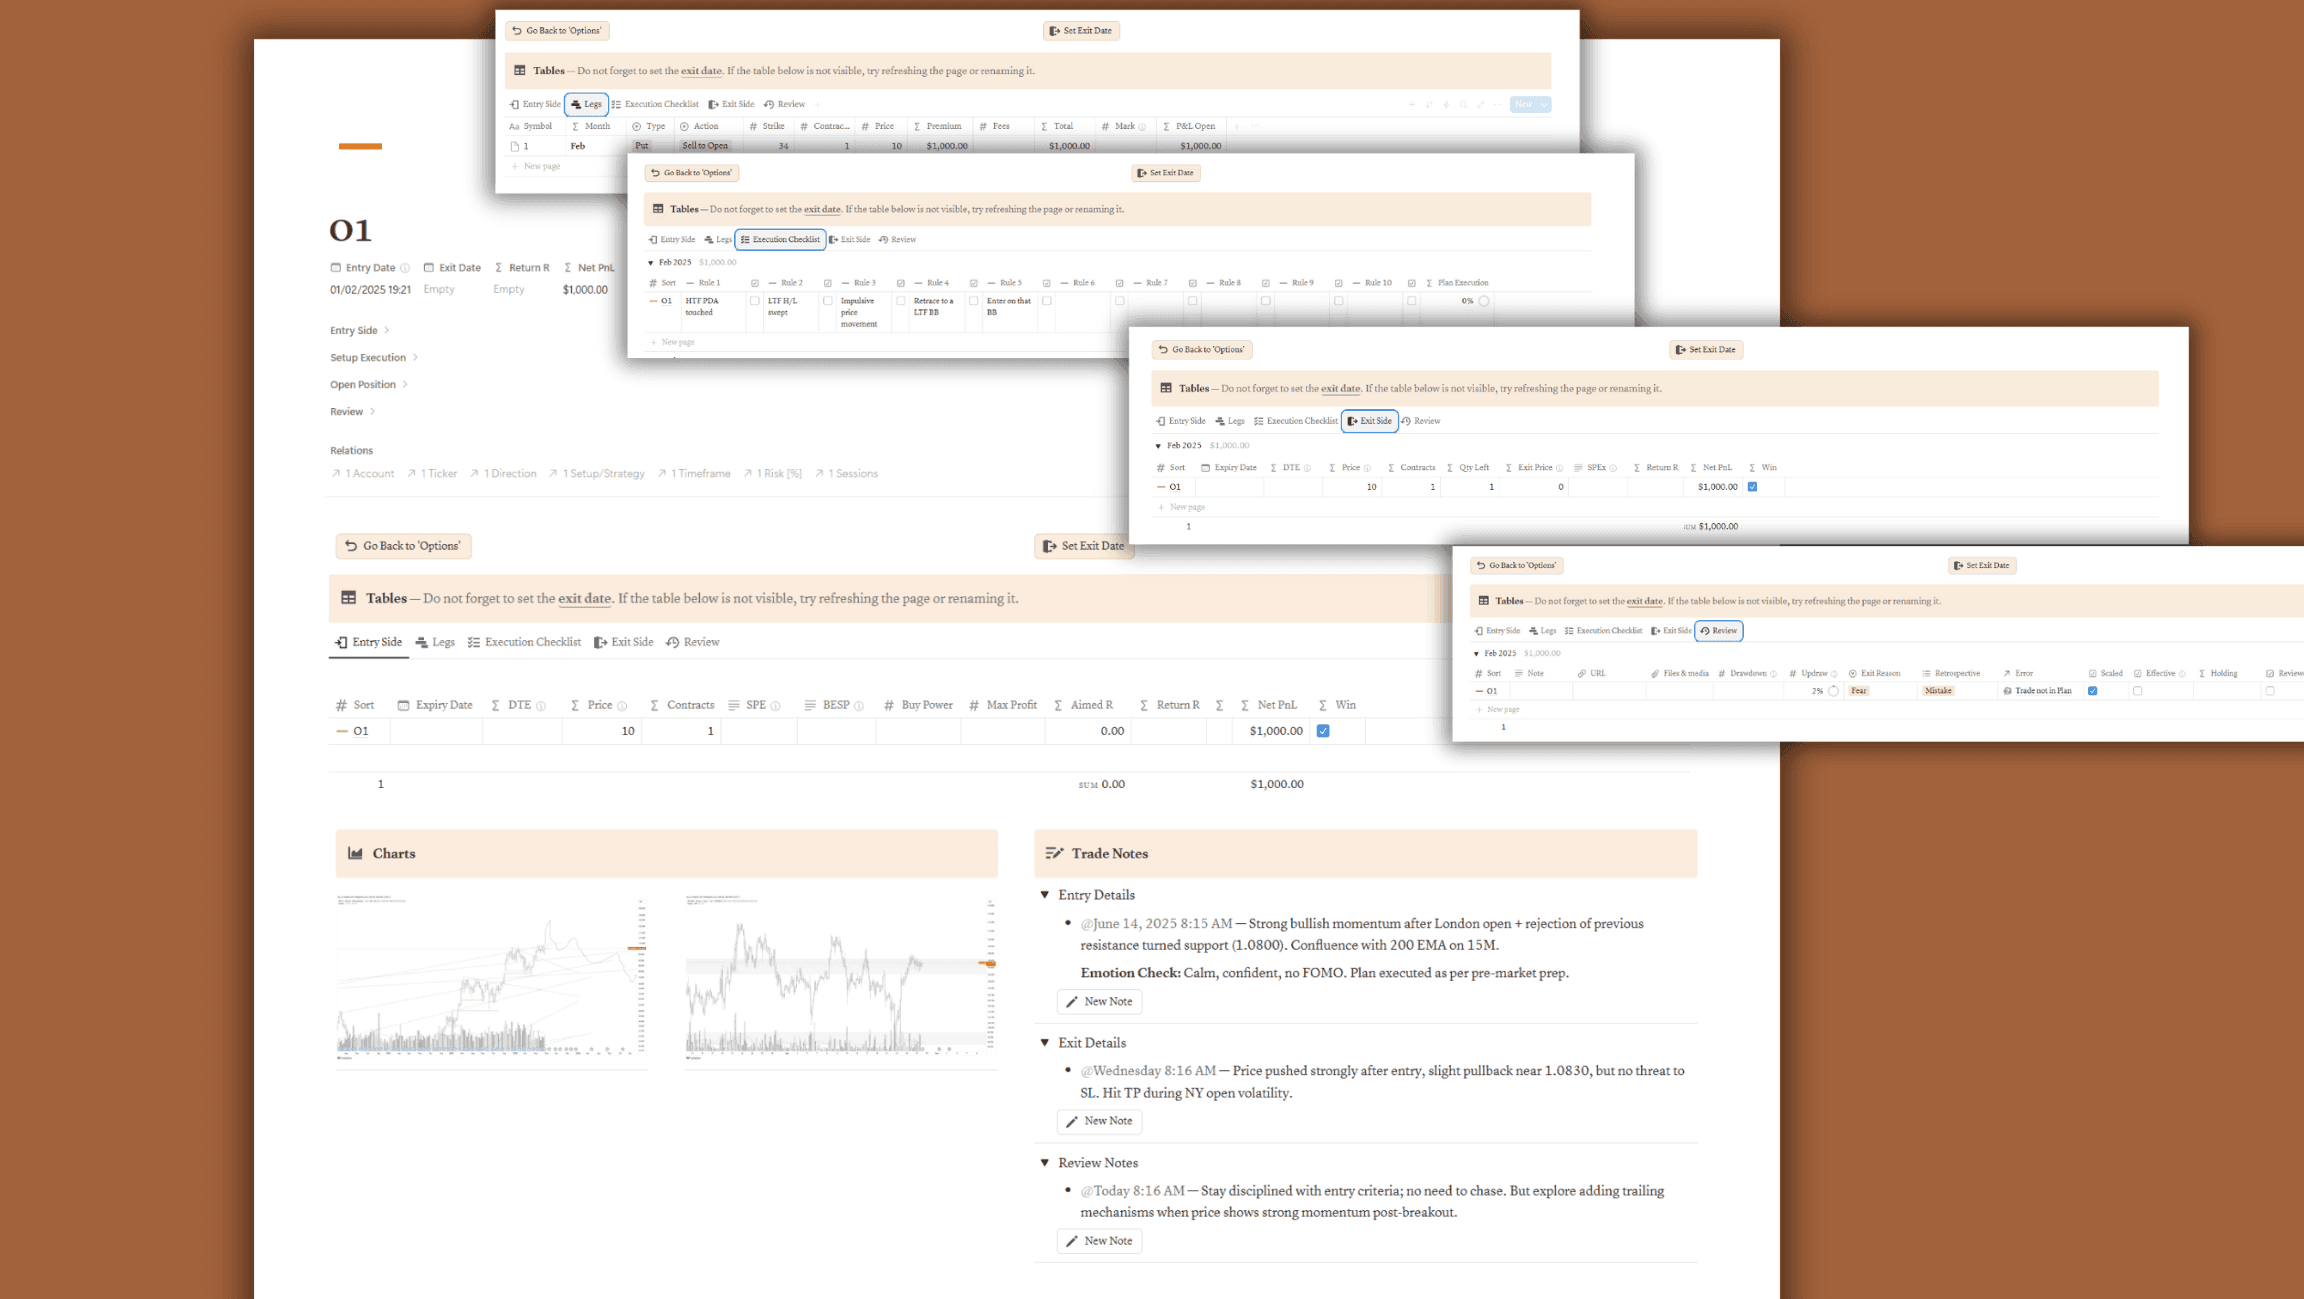The height and width of the screenshot is (1299, 2304).
Task: Click Plan Execution 0% progress ring
Action: pyautogui.click(x=1484, y=301)
